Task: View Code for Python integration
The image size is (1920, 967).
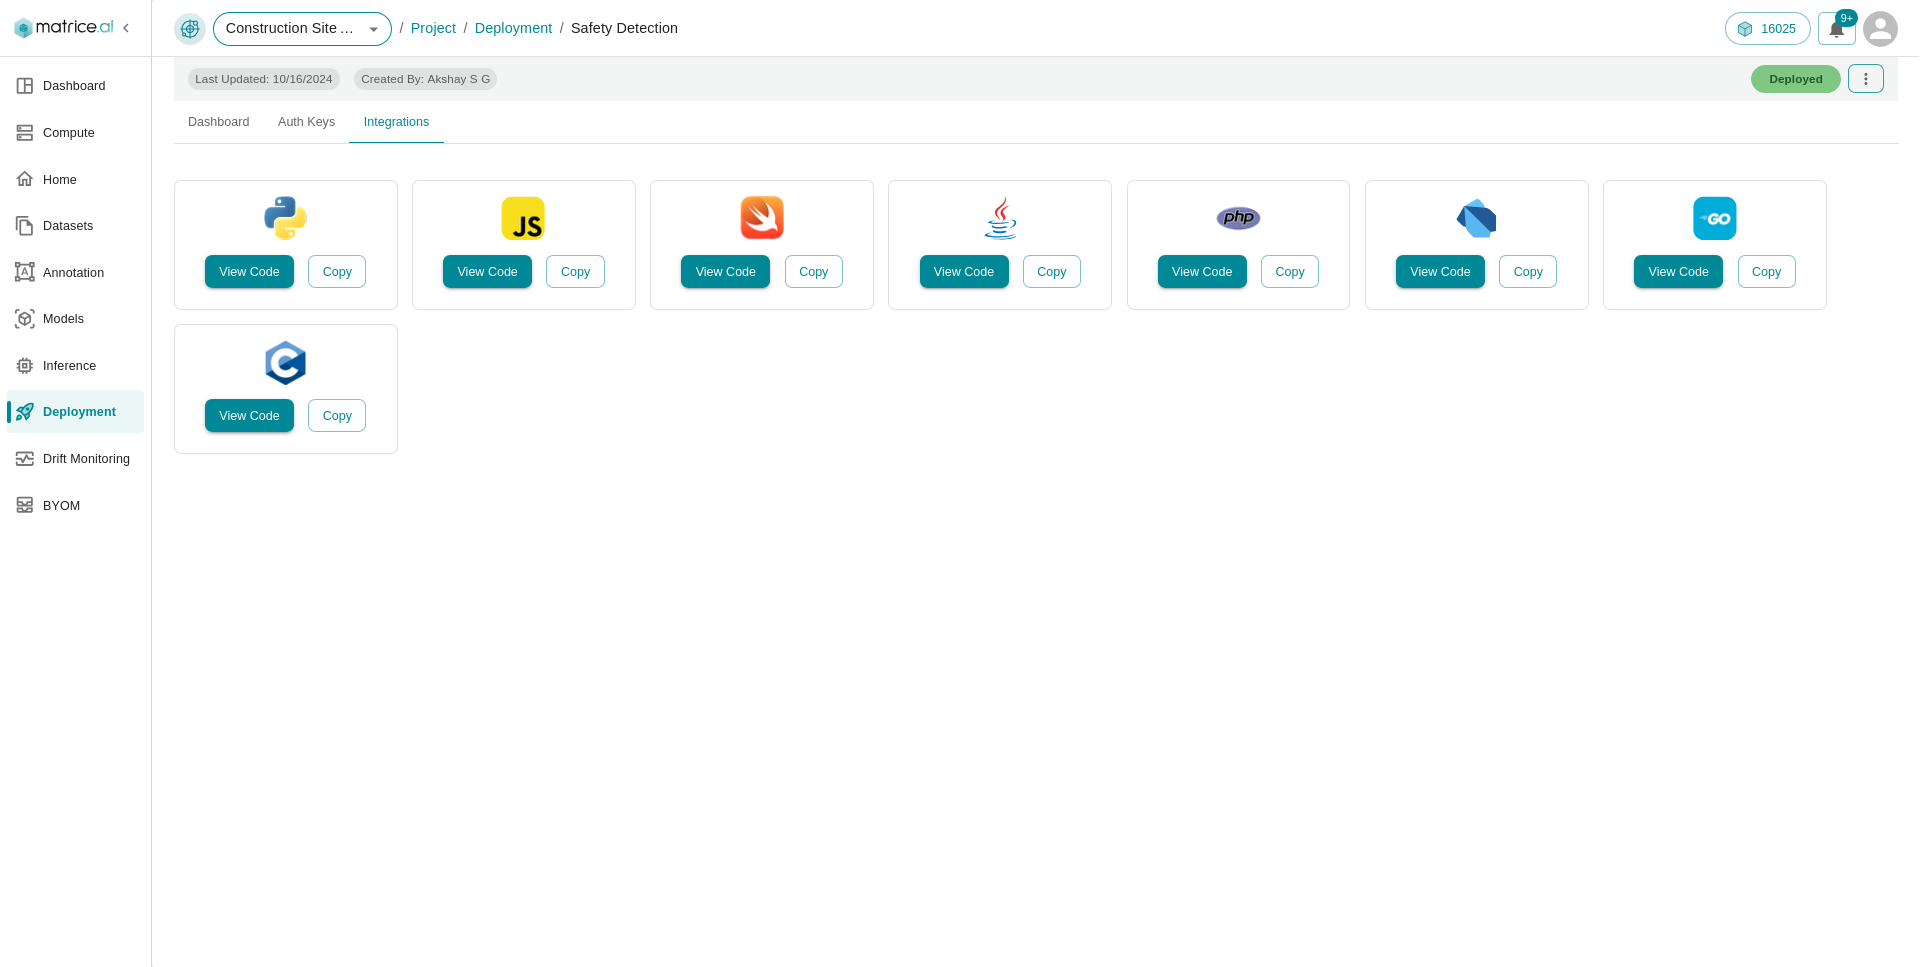Action: tap(249, 272)
